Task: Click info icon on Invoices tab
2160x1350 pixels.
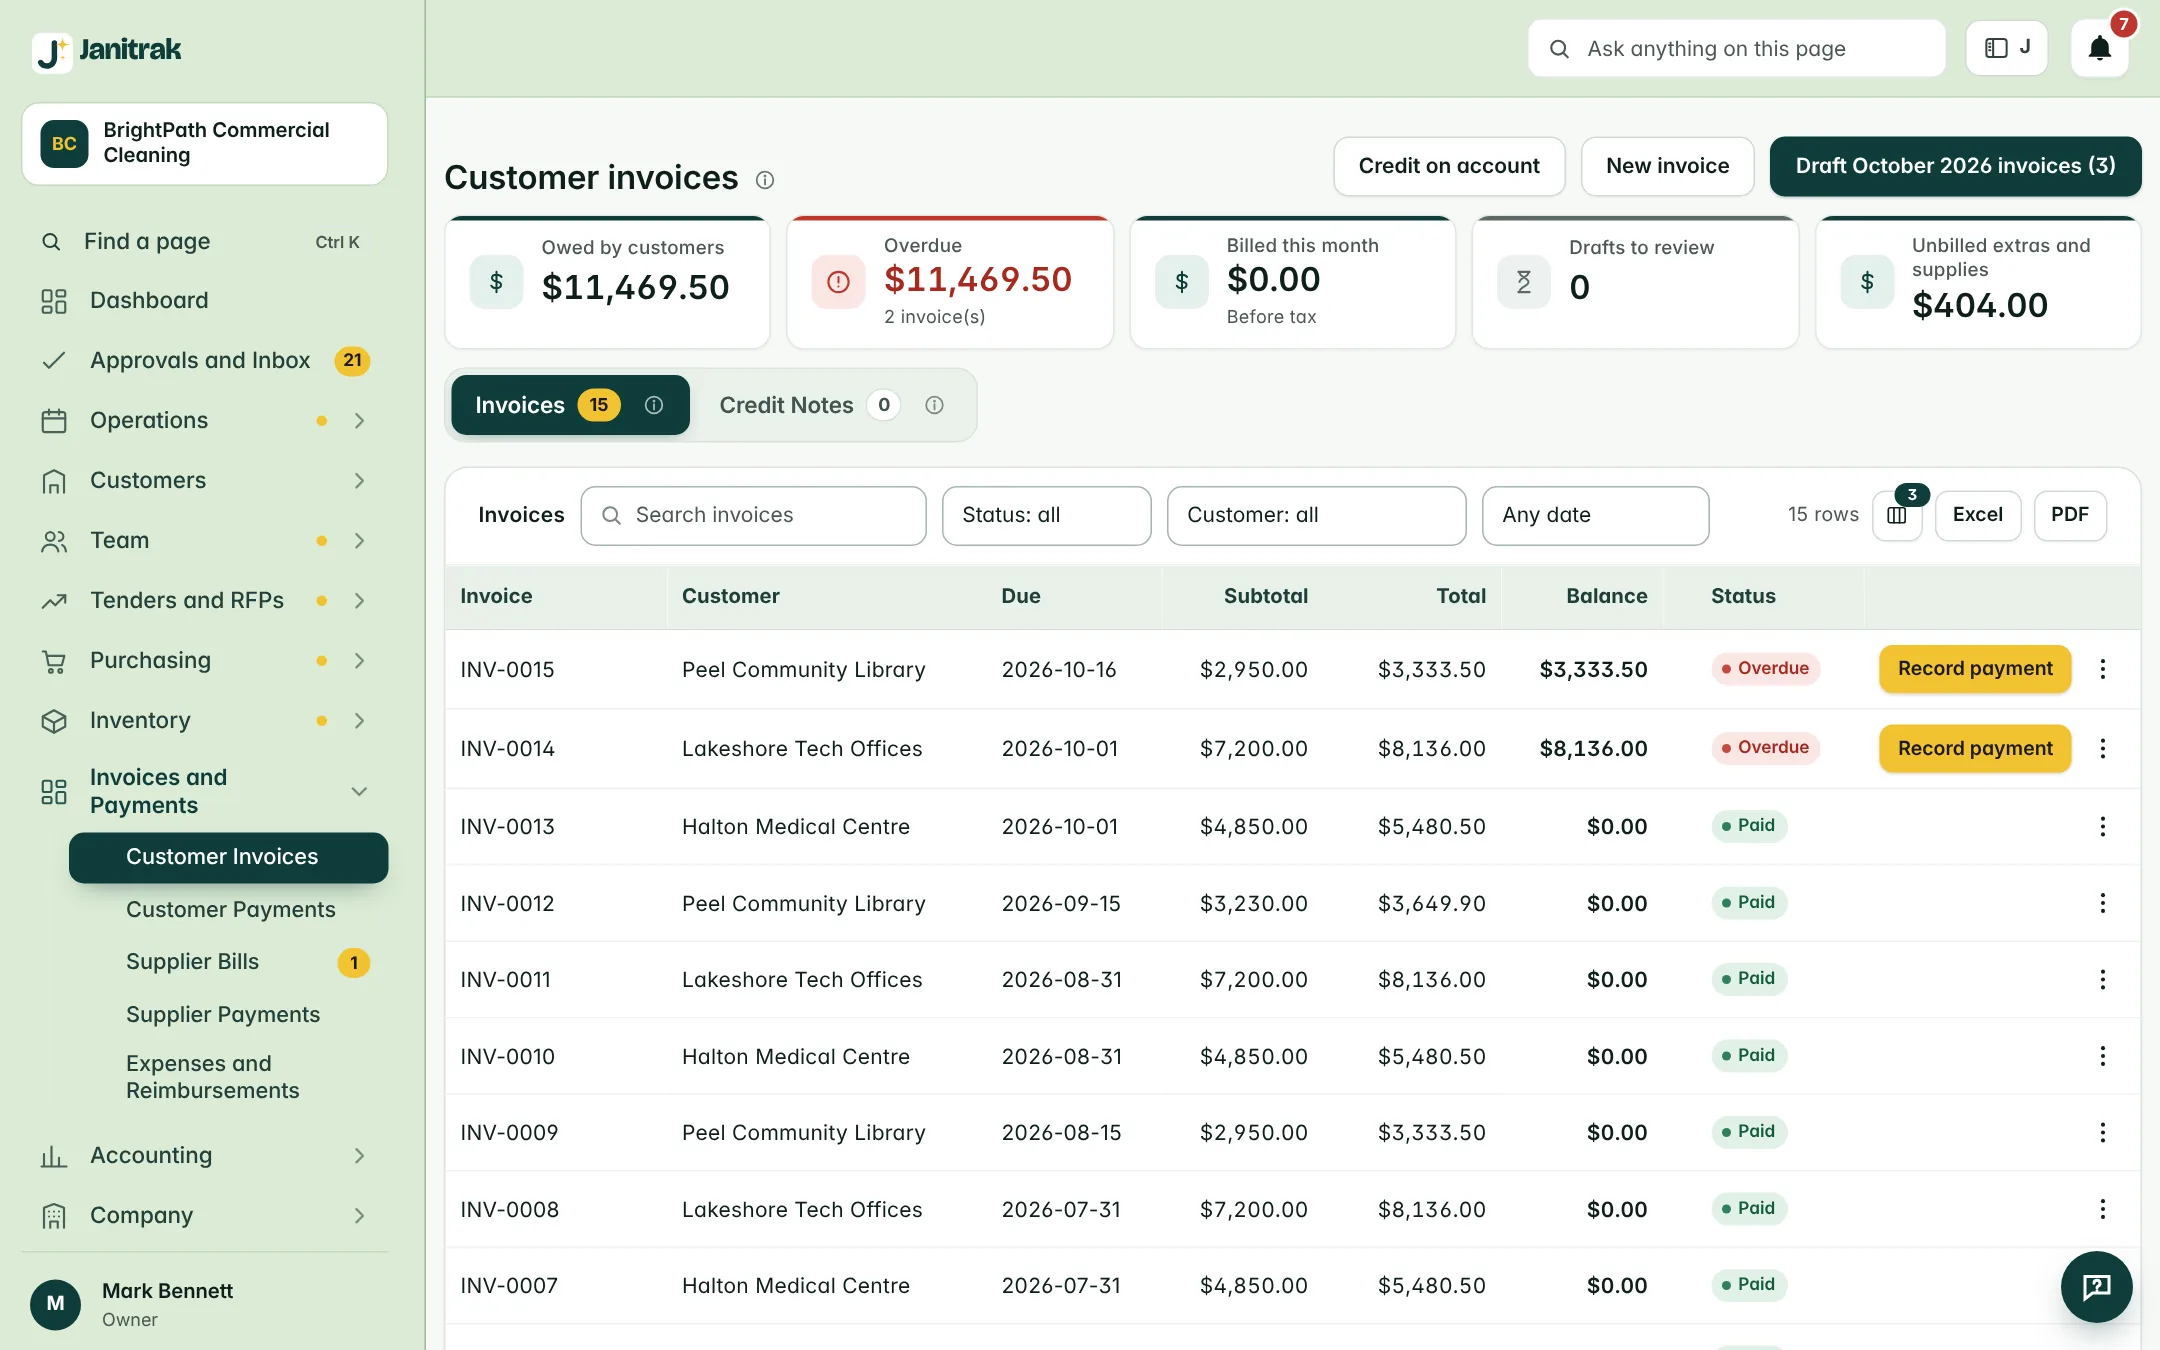Action: pos(654,405)
